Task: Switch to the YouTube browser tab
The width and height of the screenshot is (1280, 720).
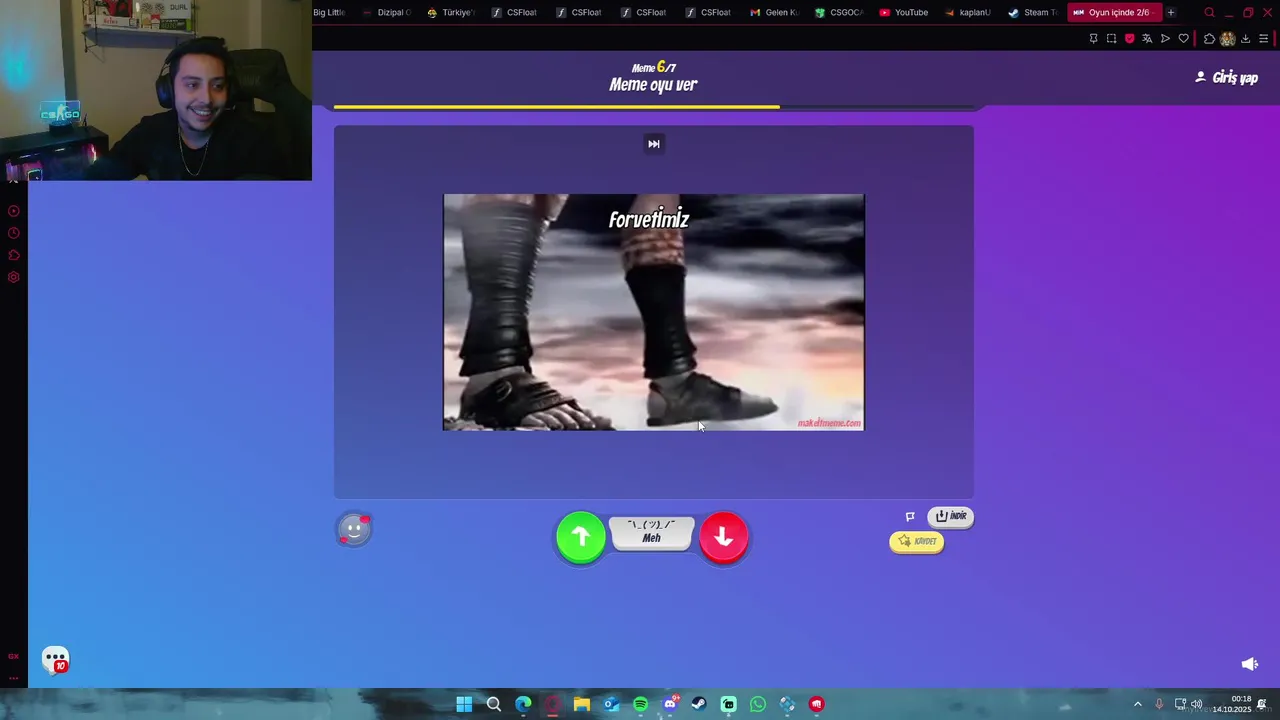Action: (x=904, y=13)
